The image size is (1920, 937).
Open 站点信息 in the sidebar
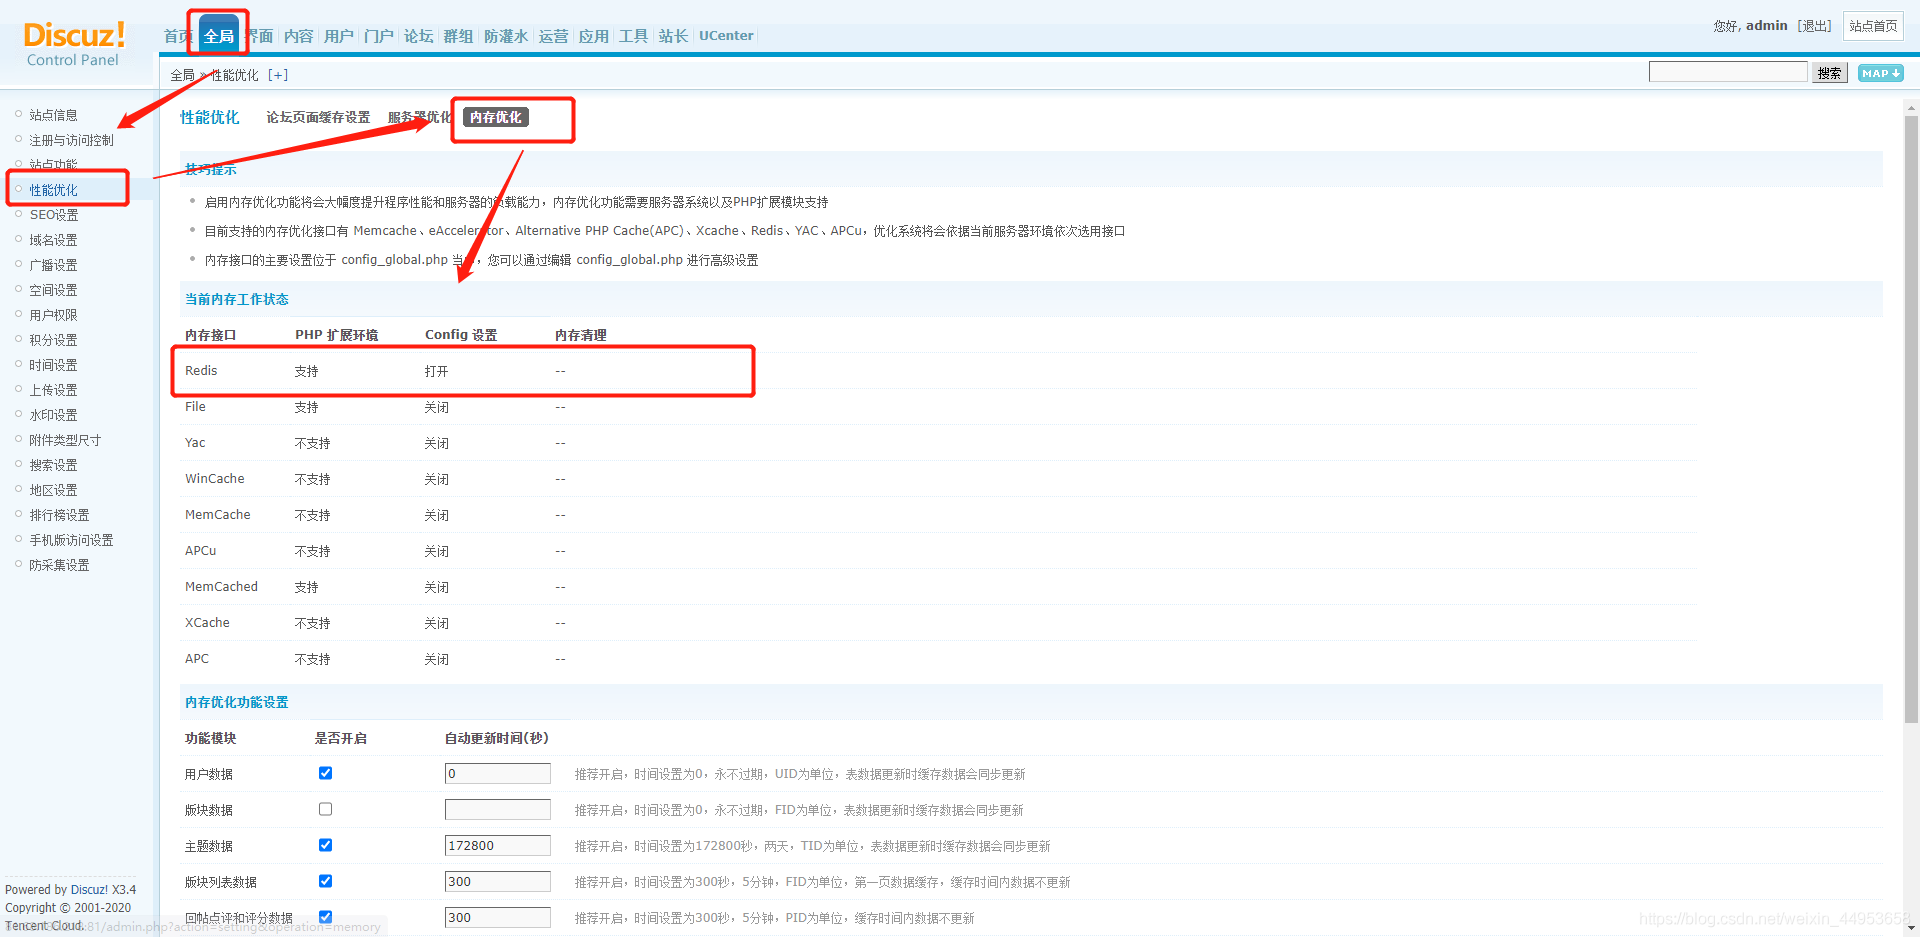[54, 115]
